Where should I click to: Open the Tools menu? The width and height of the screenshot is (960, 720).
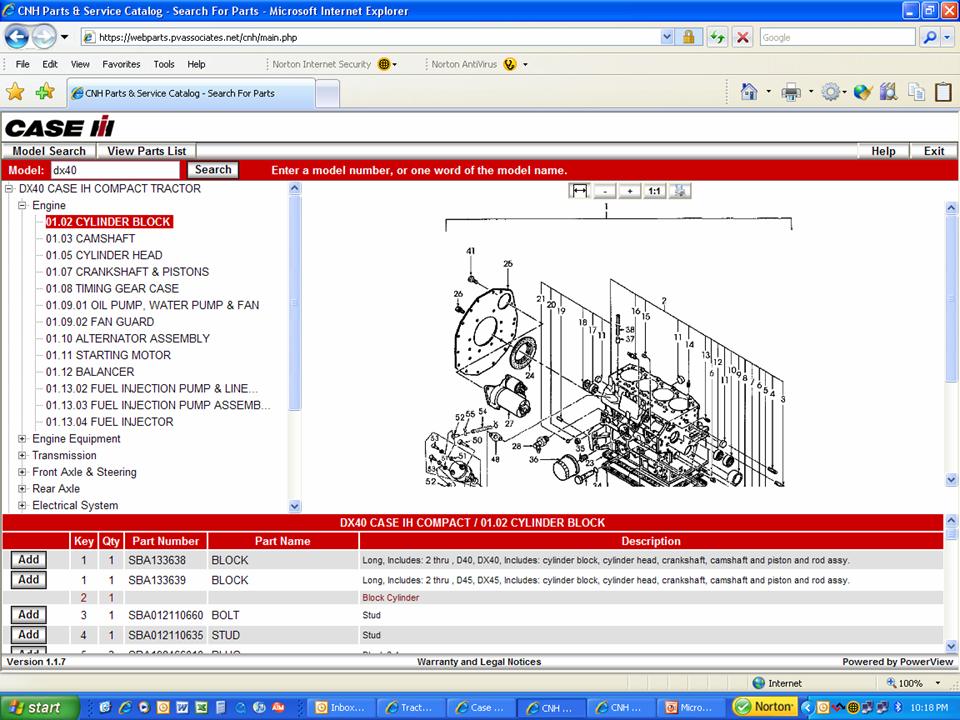(164, 64)
